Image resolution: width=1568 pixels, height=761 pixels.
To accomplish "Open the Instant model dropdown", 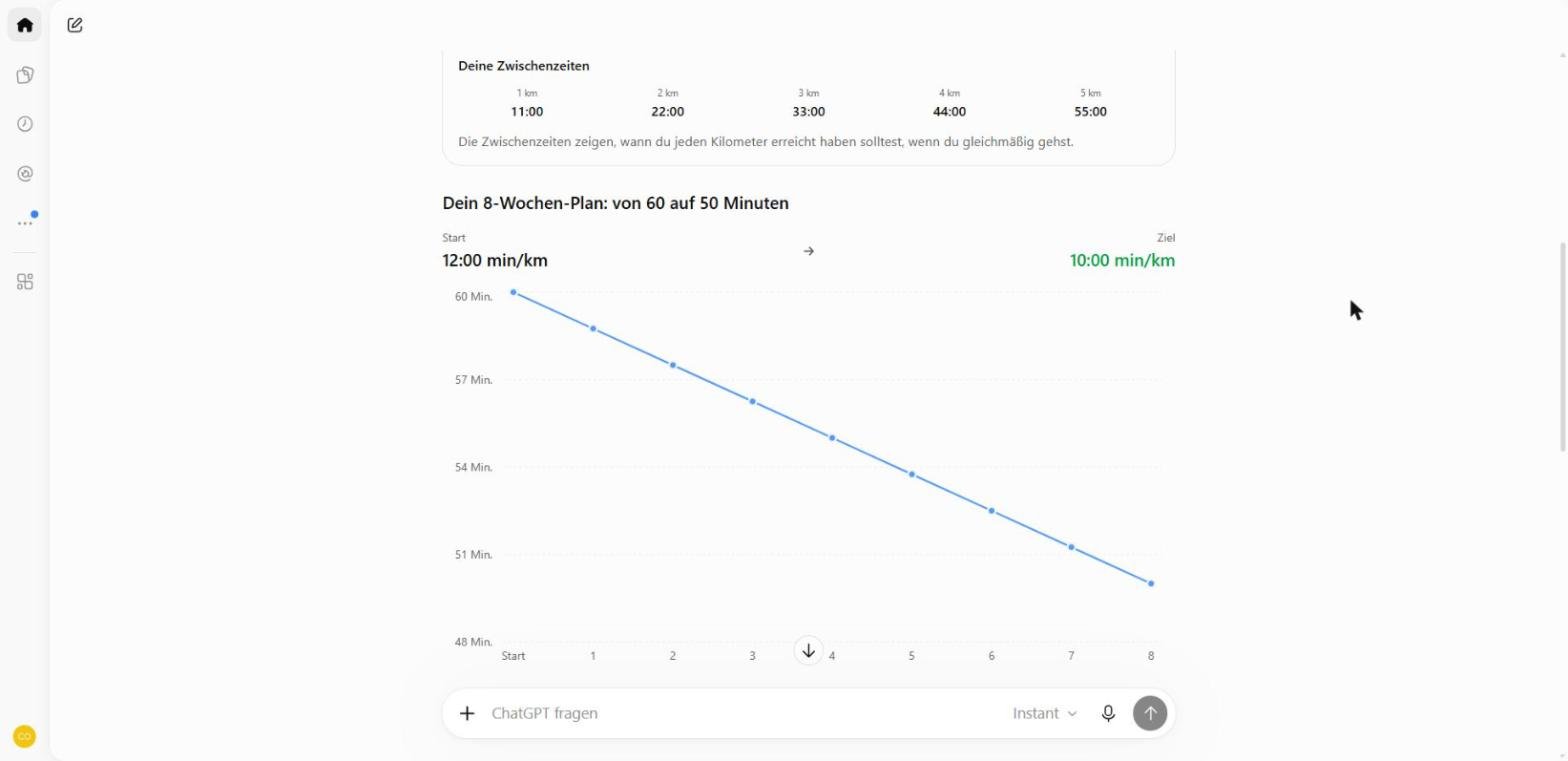I will (x=1045, y=713).
